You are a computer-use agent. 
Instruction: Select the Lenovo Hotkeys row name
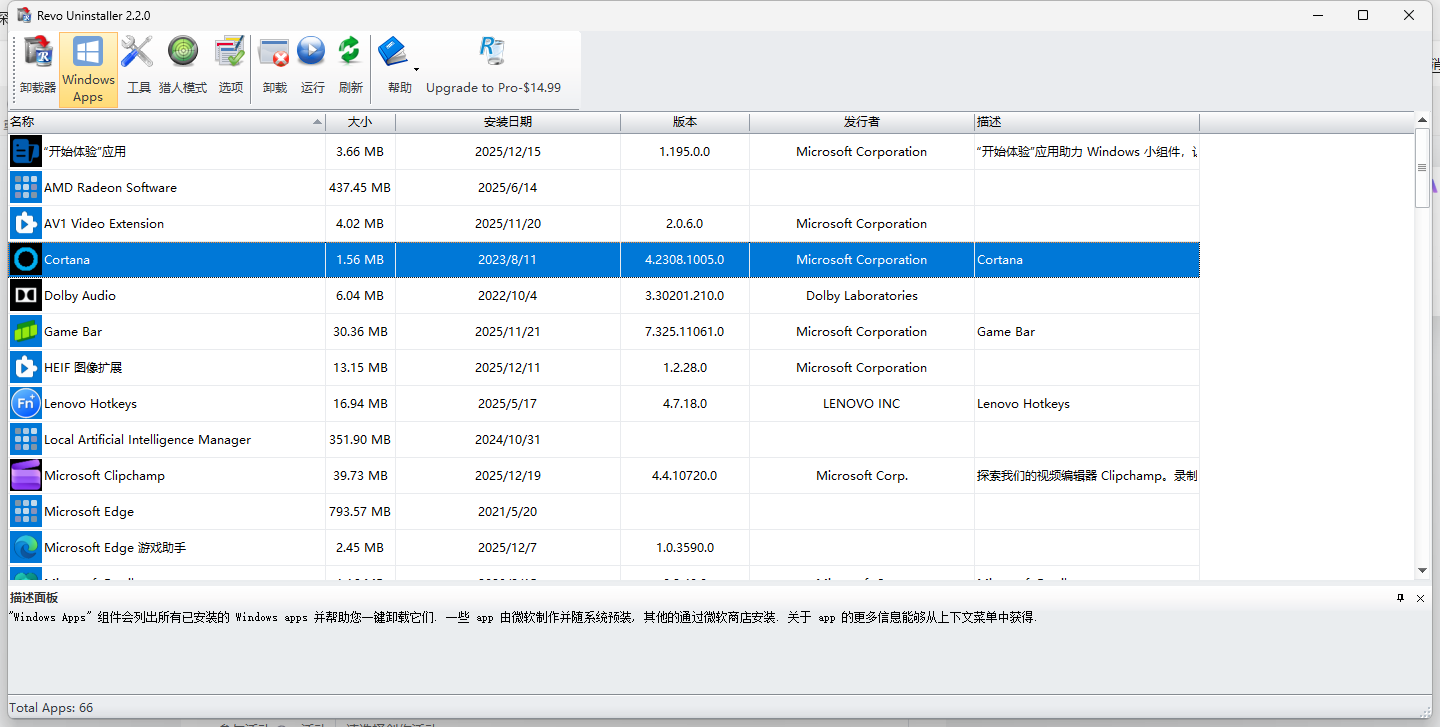tap(90, 404)
